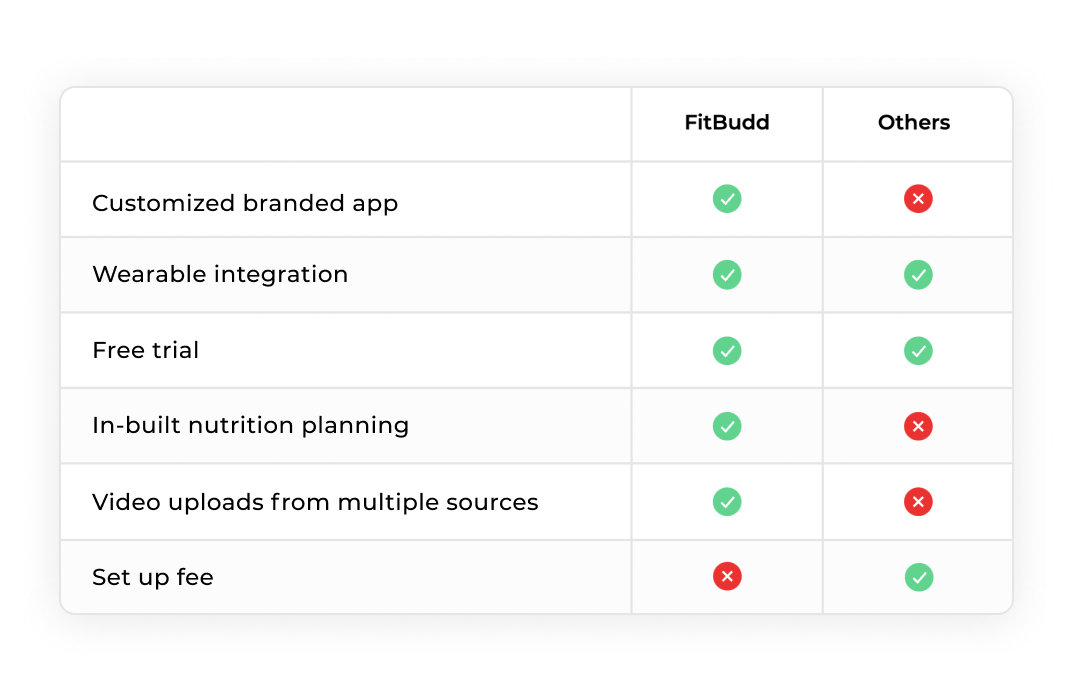Select the Wearable integration row label
The width and height of the screenshot is (1074, 700).
[220, 275]
